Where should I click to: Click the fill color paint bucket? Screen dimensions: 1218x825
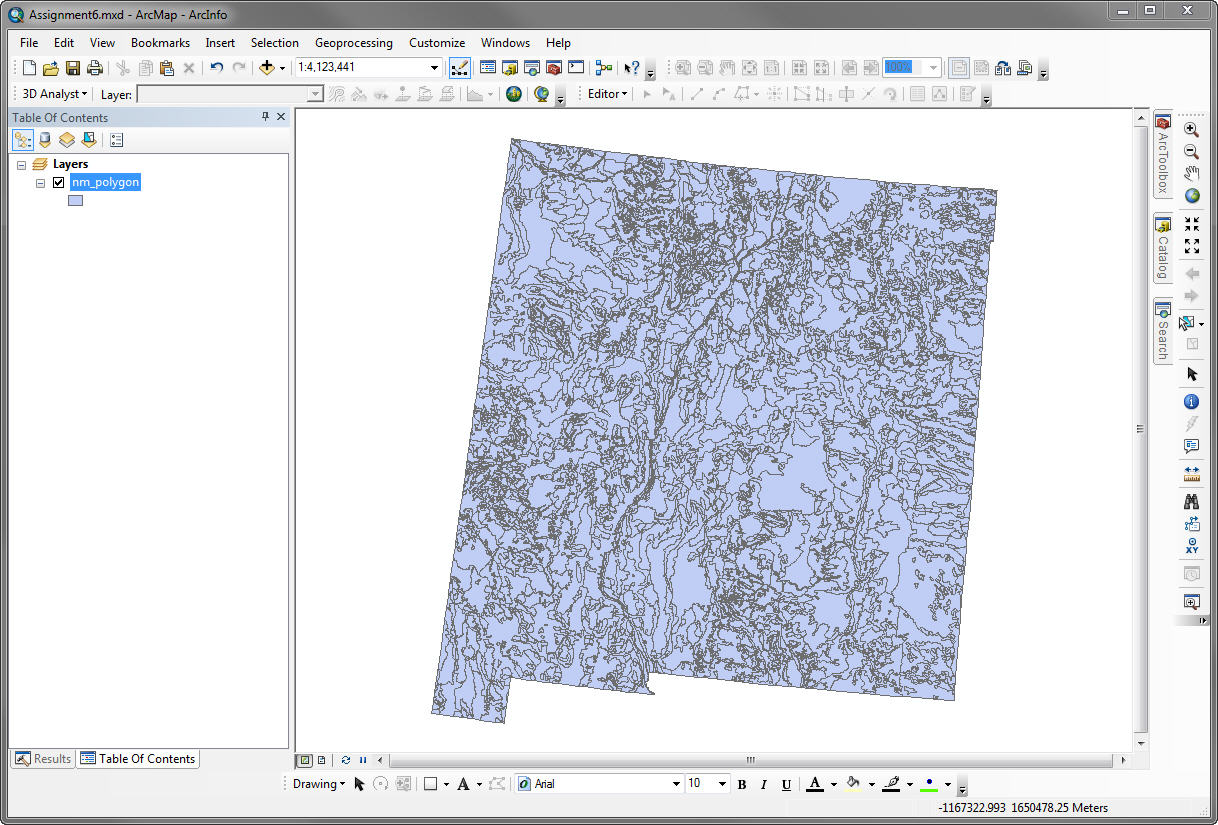[x=853, y=784]
